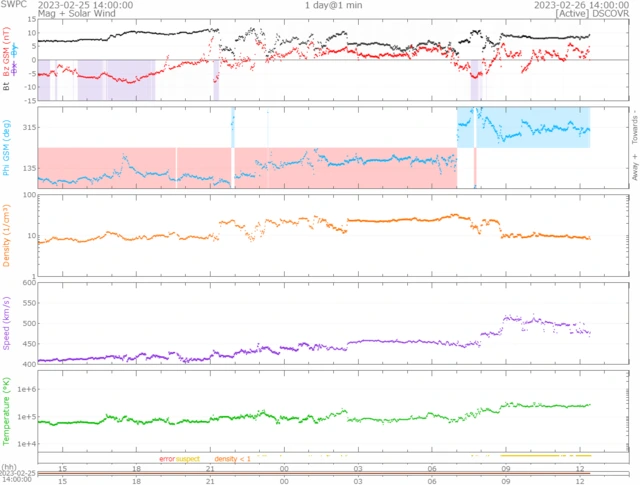
Task: Click the 100 tick on the density axis
Action: pyautogui.click(x=29, y=195)
